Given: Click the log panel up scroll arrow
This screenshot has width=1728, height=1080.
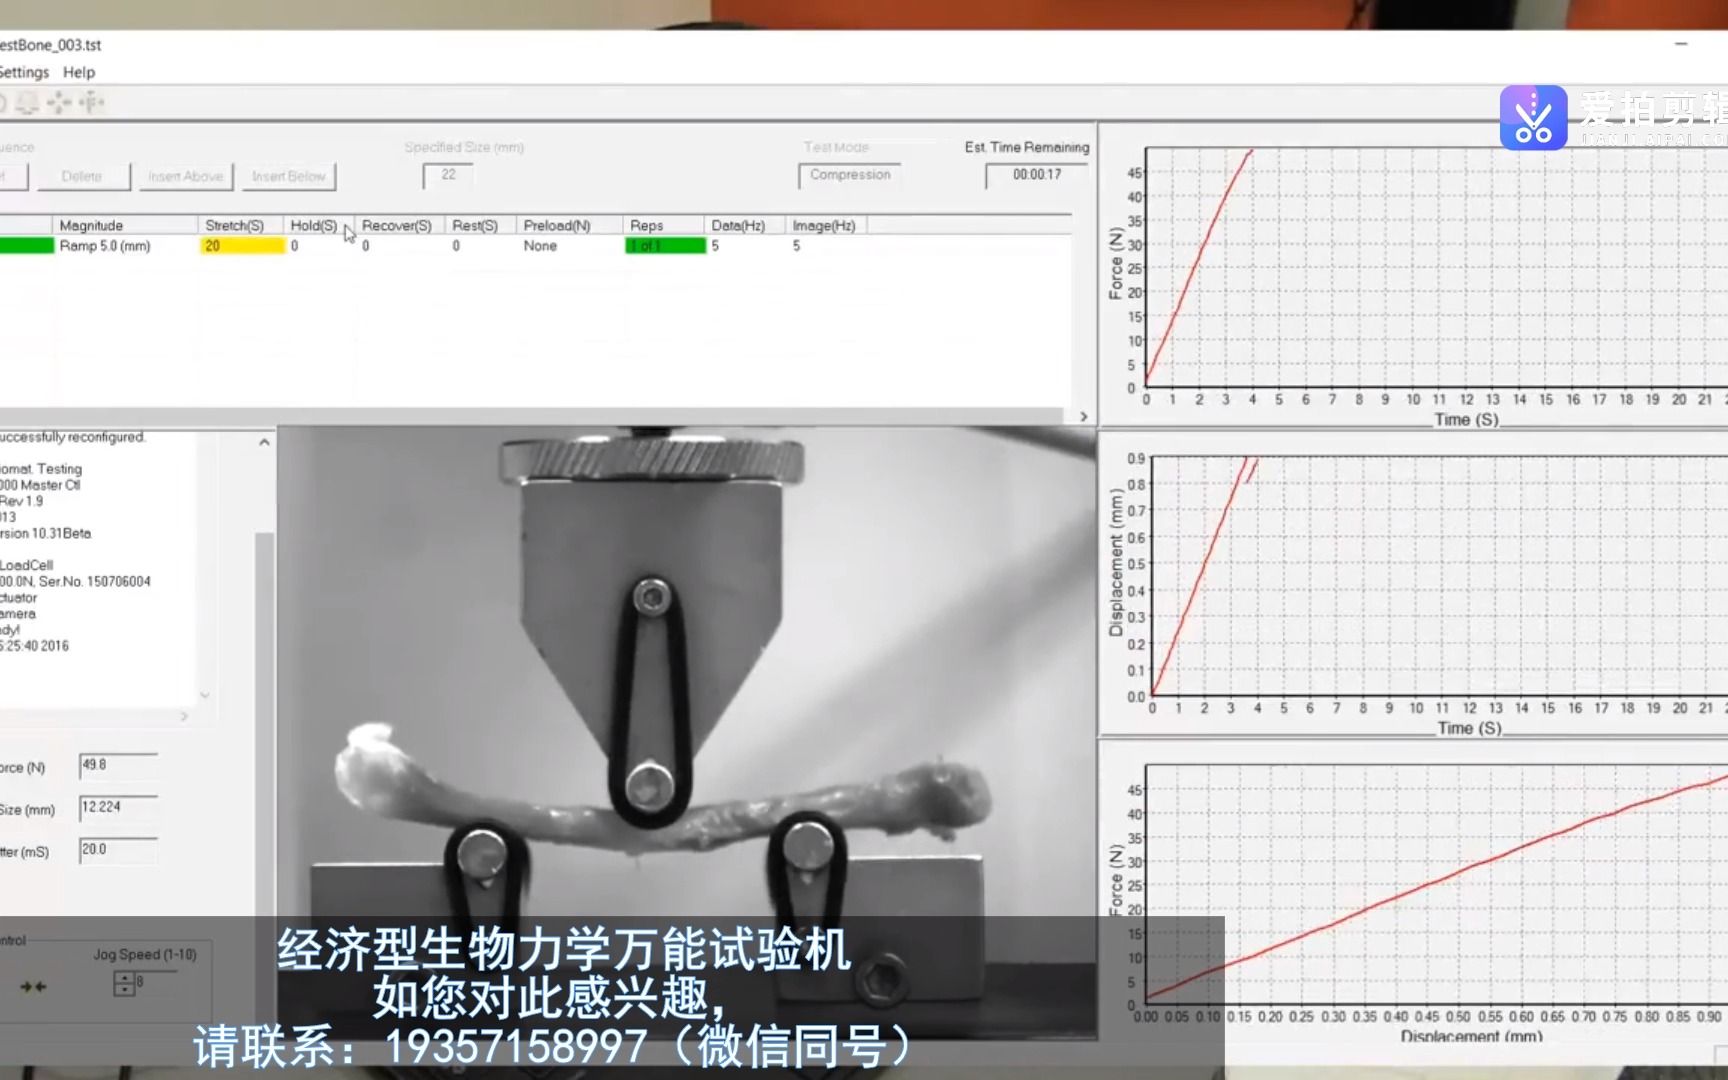Looking at the screenshot, I should pos(264,442).
